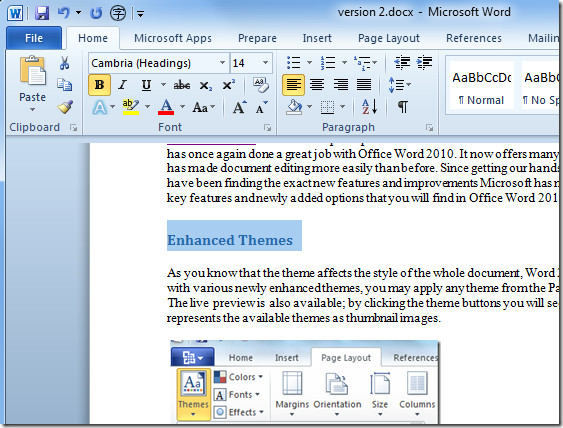Viewport: 563px width, 428px height.
Task: Open the highlight color picker arrow
Action: point(147,107)
